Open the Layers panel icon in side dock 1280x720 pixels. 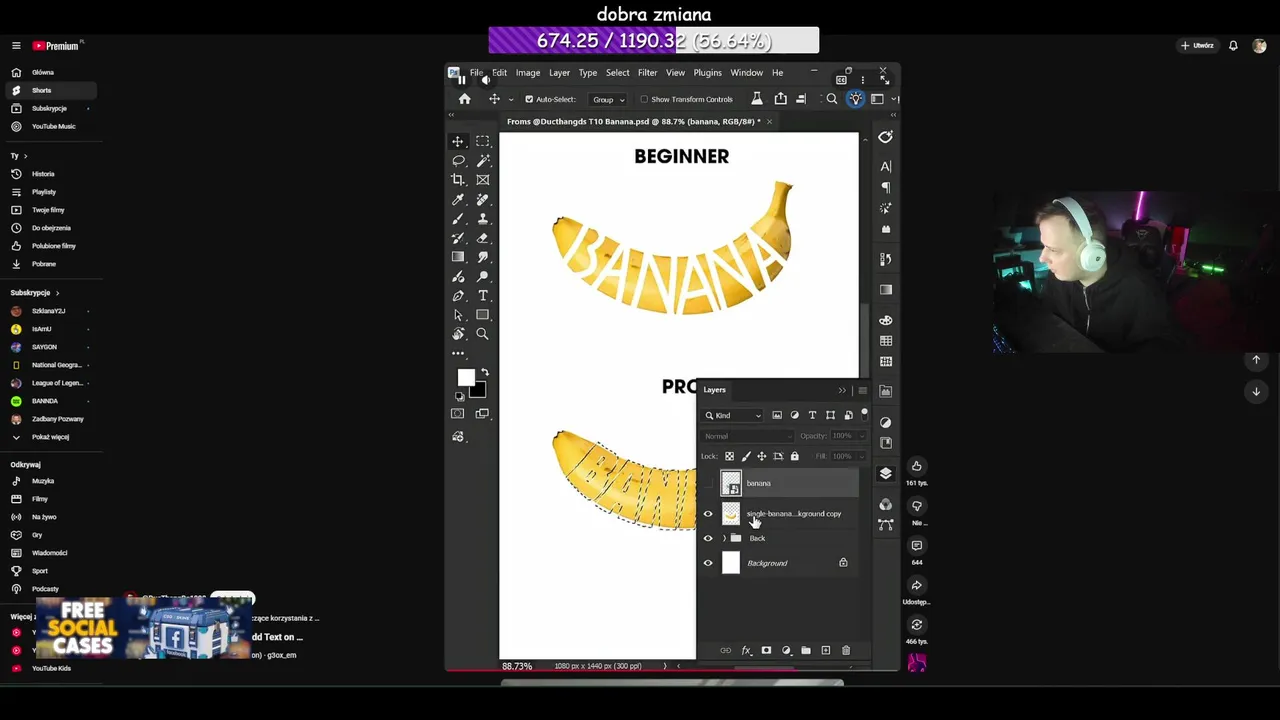tap(885, 473)
